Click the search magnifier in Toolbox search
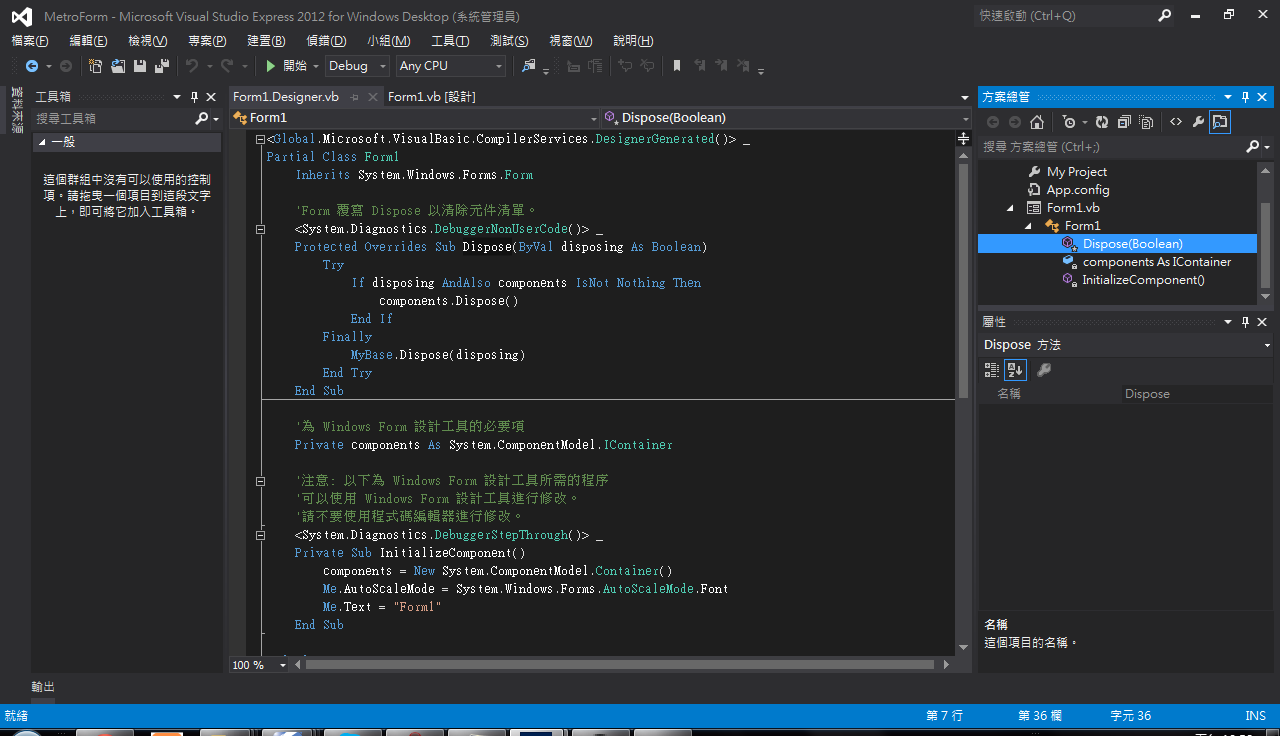The width and height of the screenshot is (1280, 736). click(202, 119)
